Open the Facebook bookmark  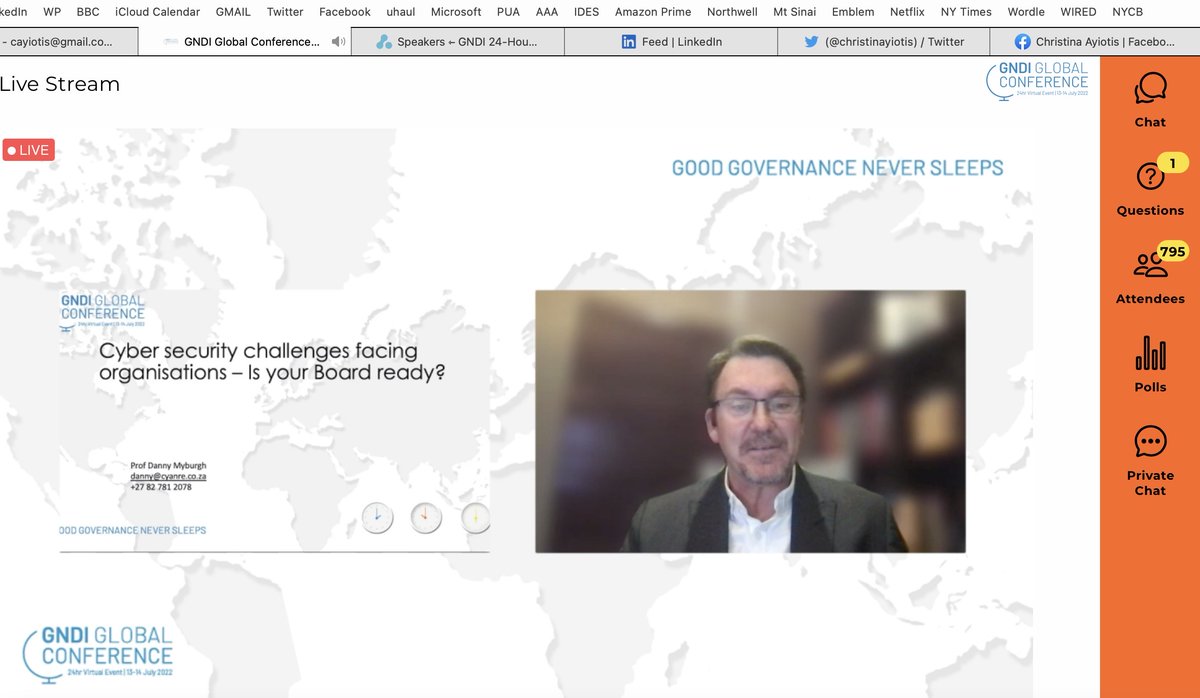(345, 12)
